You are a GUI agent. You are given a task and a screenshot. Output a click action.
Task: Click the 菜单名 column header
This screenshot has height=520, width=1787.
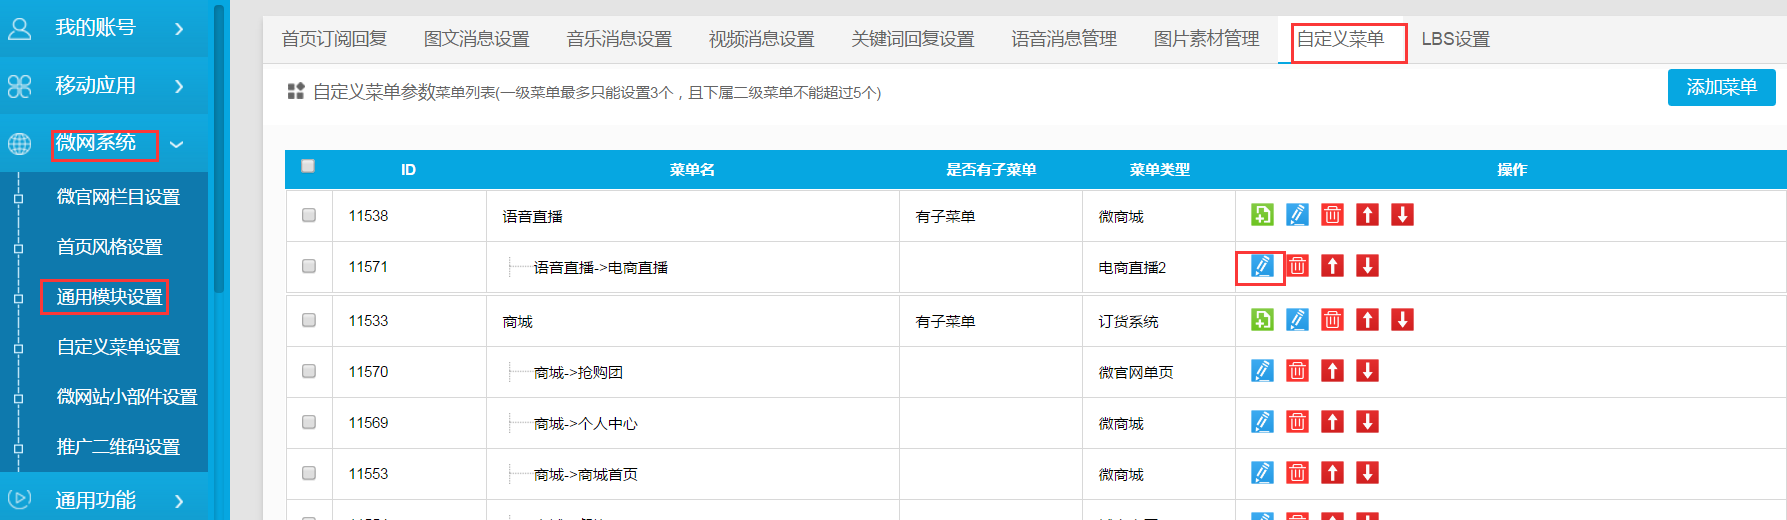pos(692,170)
